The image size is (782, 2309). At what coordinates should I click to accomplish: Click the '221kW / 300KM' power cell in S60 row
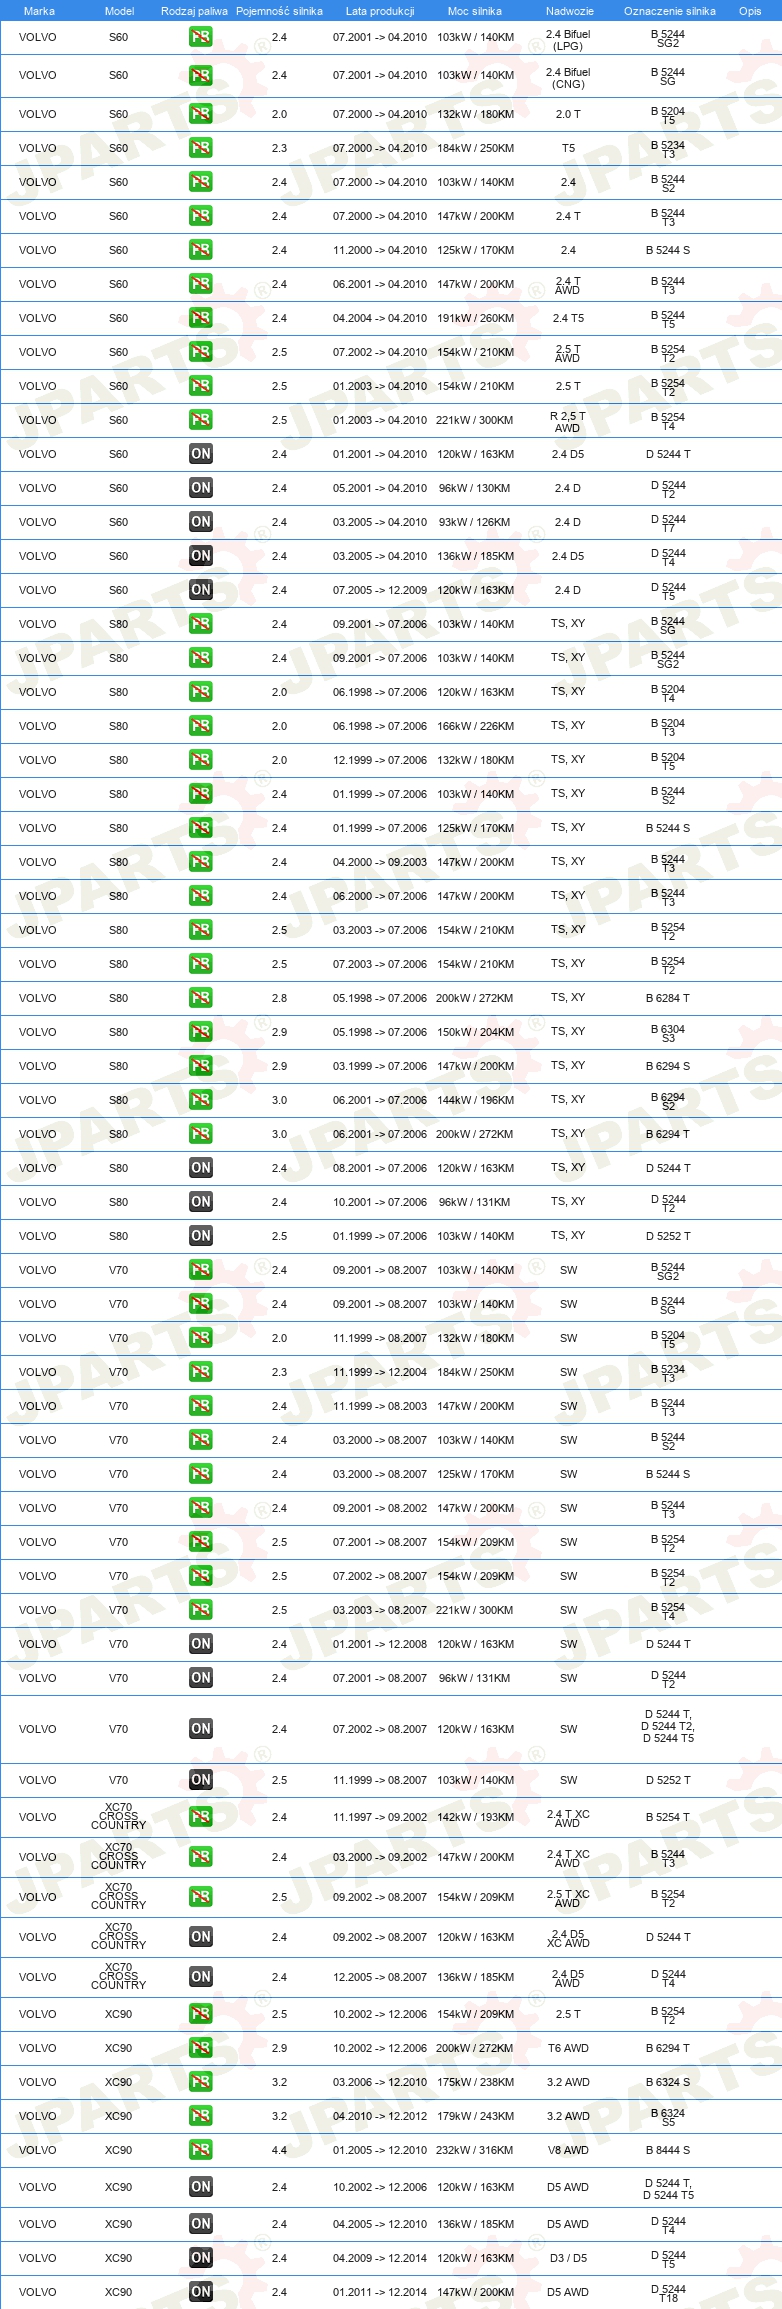pos(475,420)
